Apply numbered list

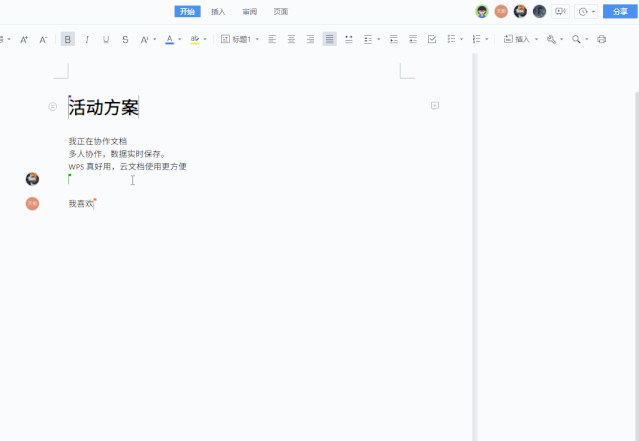point(476,40)
